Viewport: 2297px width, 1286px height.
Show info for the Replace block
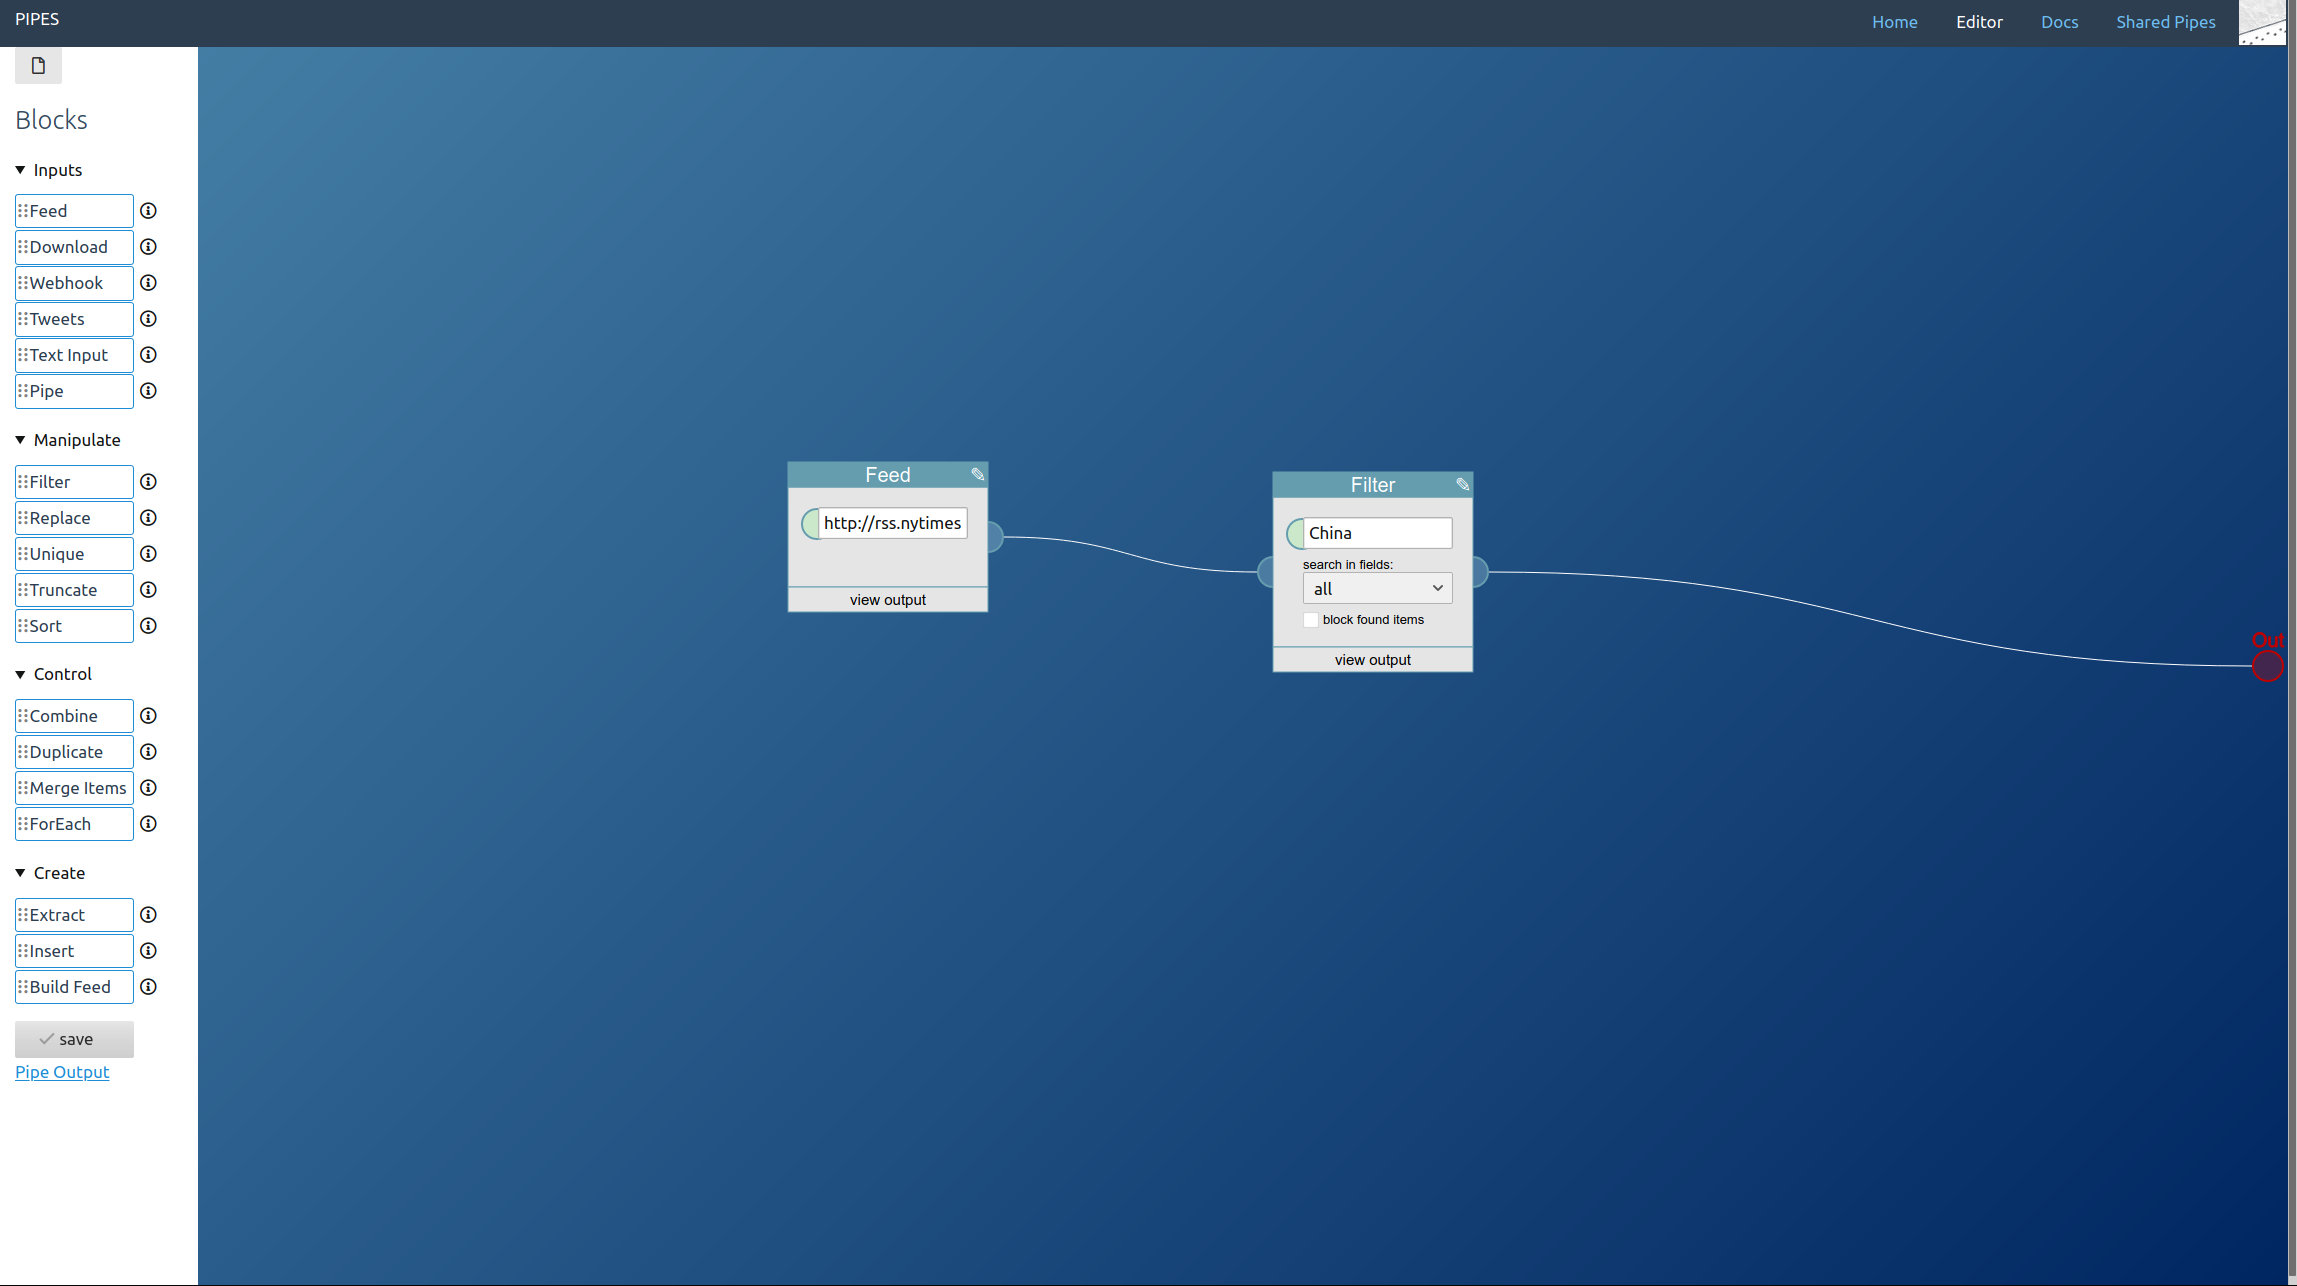point(148,518)
